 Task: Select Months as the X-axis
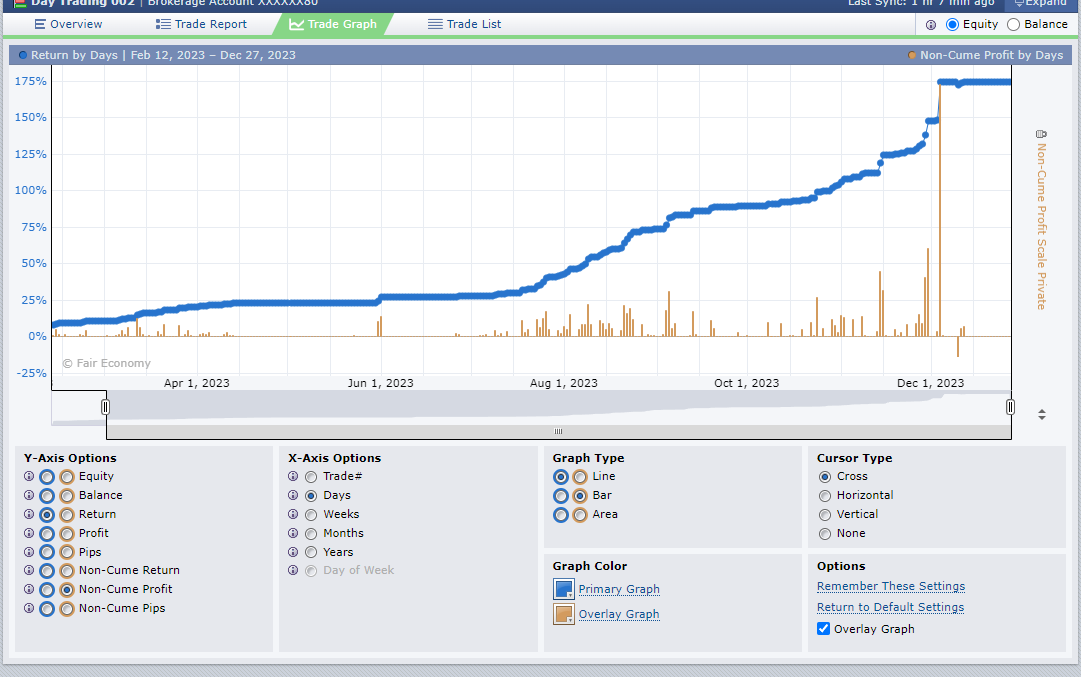311,534
